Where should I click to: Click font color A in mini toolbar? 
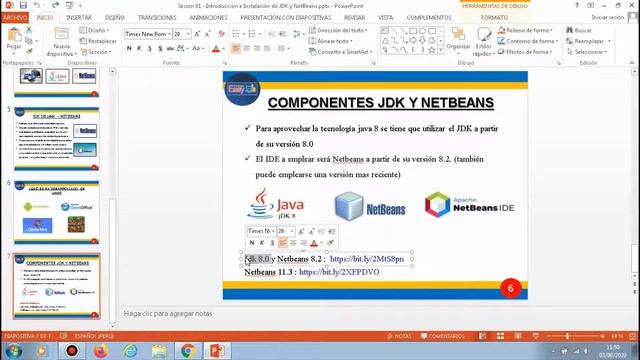coord(313,243)
